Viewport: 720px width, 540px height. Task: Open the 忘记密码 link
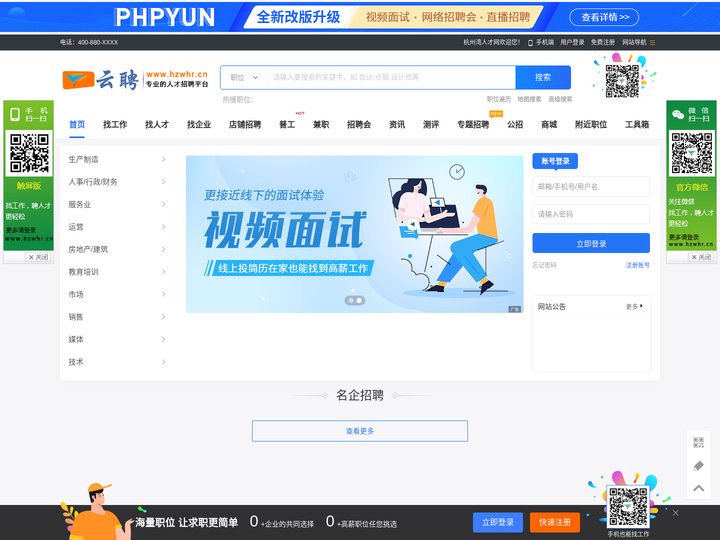544,265
